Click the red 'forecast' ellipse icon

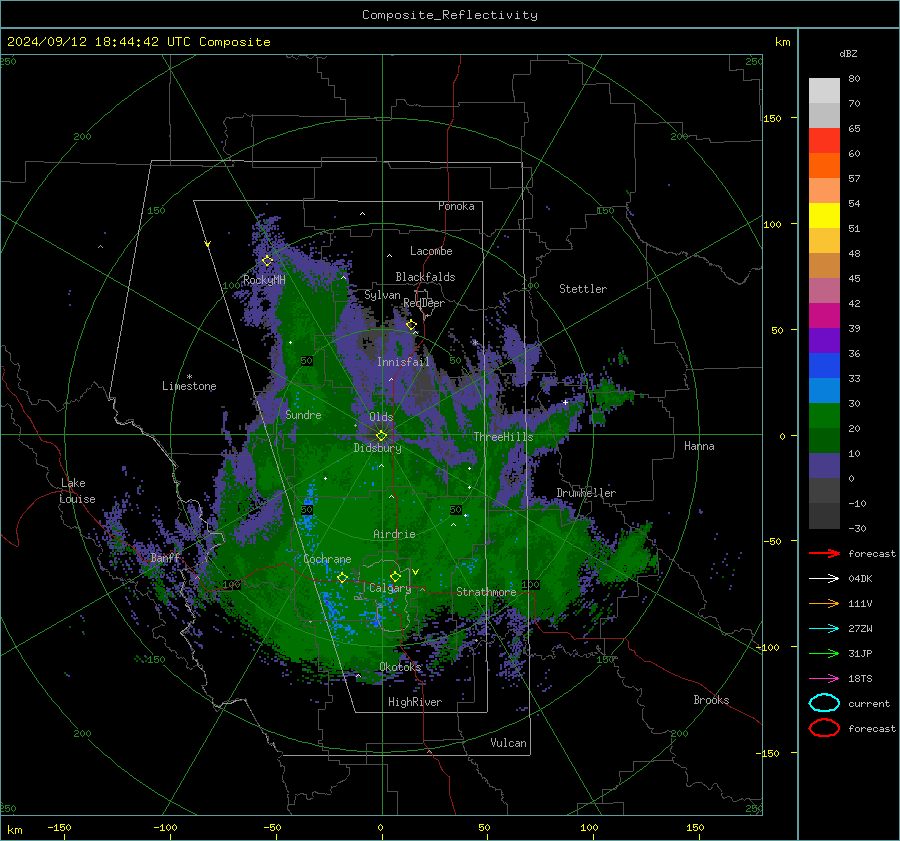824,728
